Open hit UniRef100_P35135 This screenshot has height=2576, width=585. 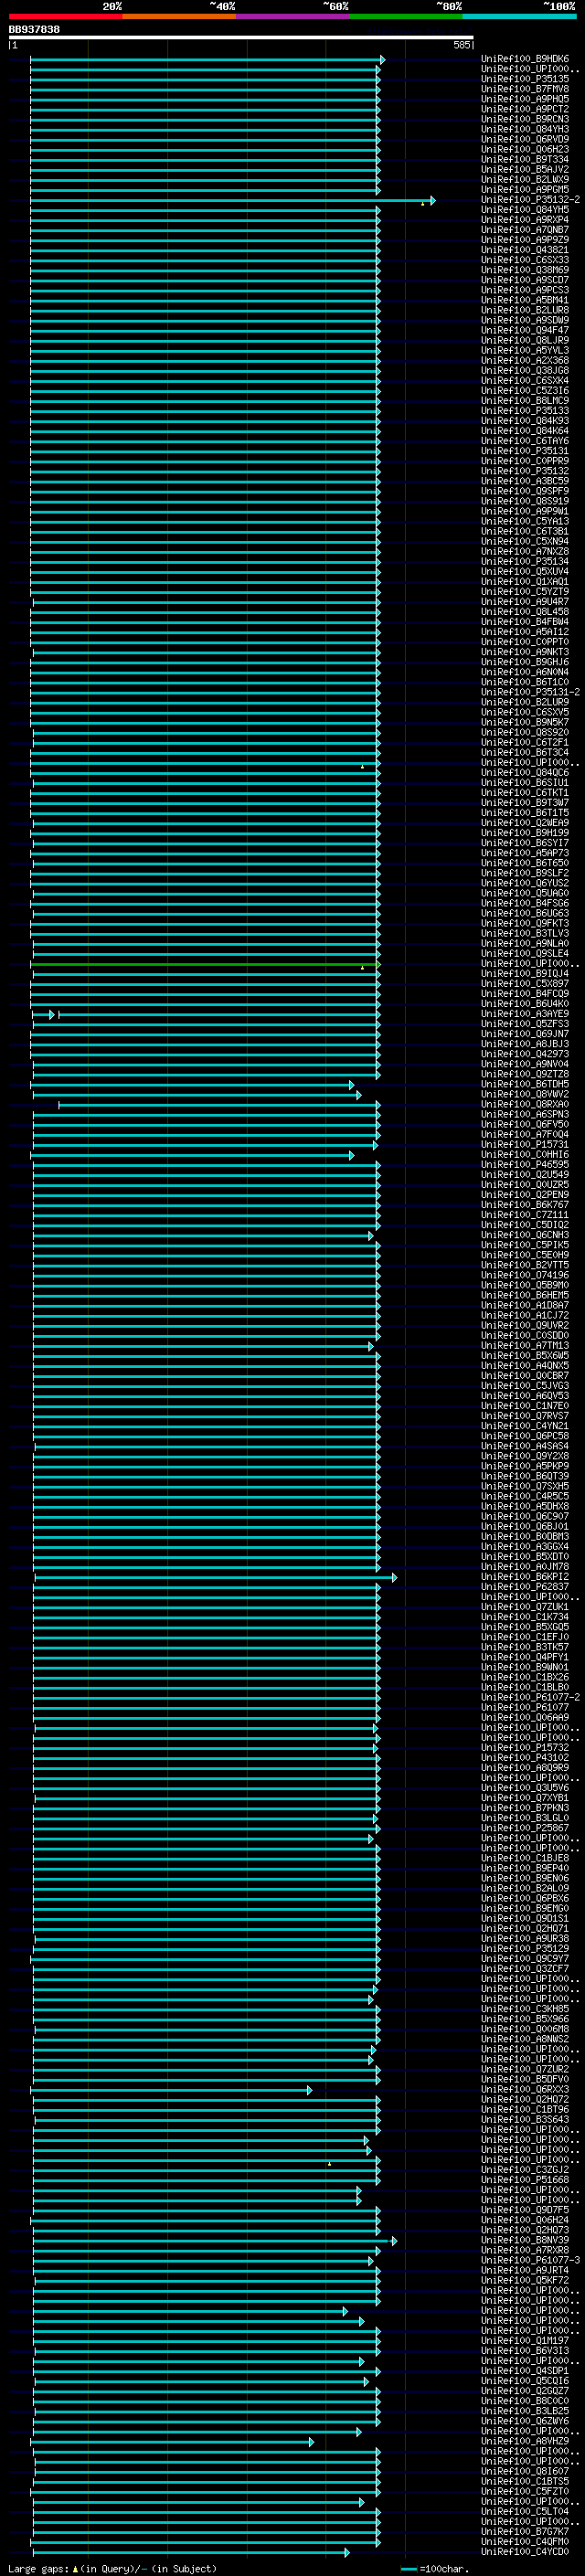[x=525, y=79]
